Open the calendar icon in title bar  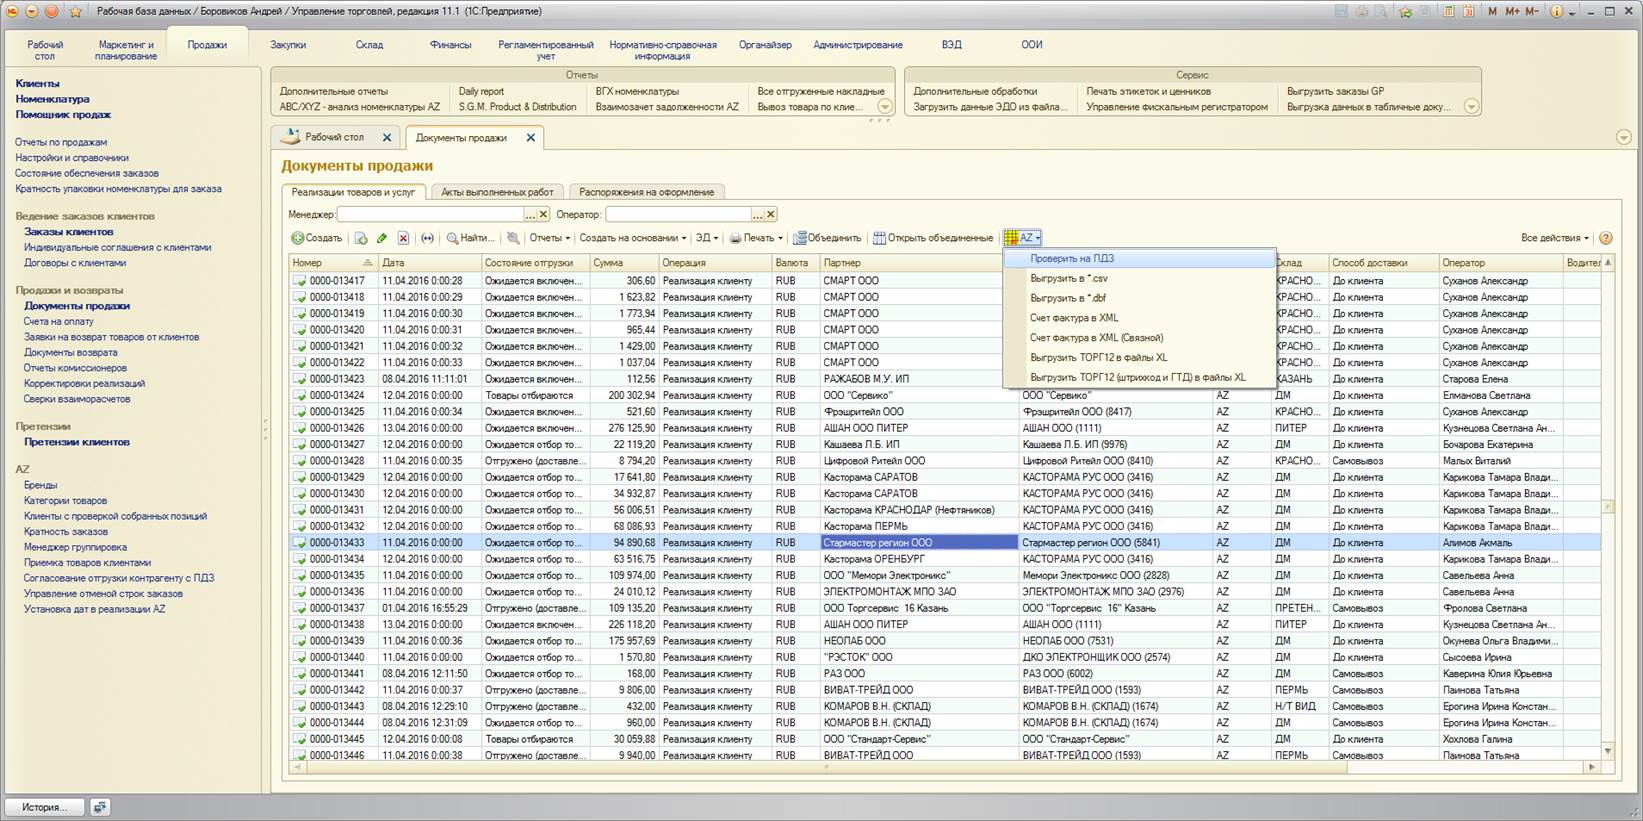click(1469, 11)
